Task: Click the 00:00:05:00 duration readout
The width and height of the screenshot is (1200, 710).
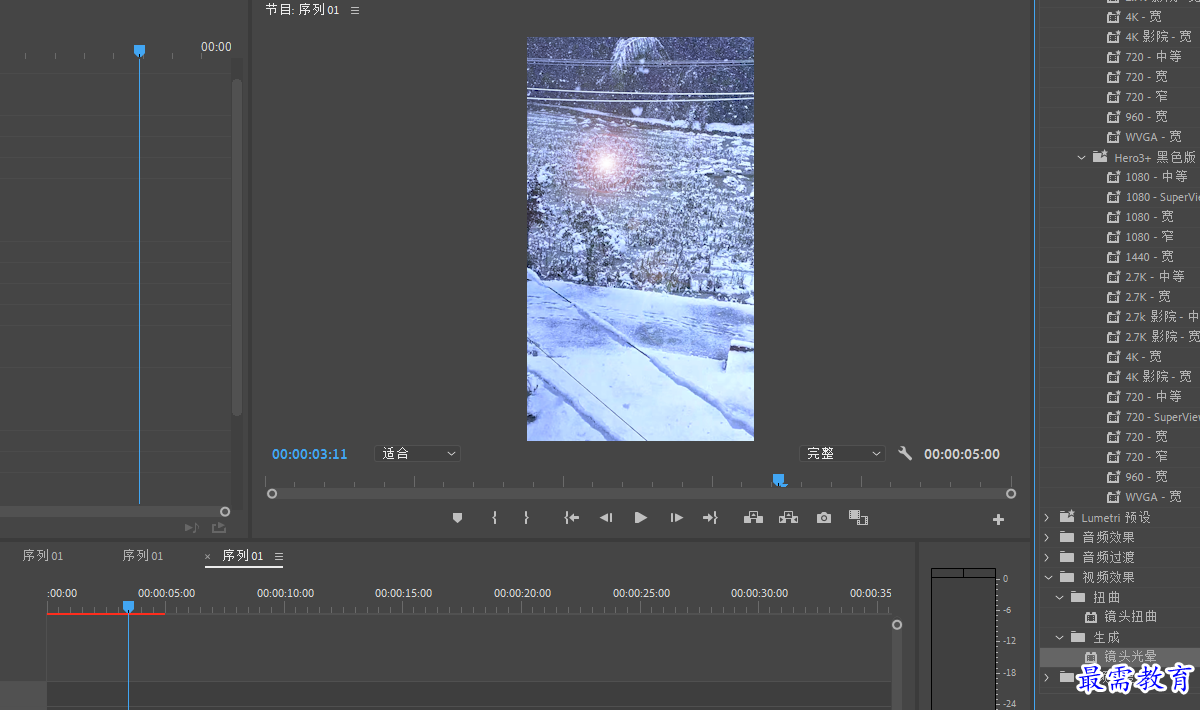Action: pos(961,454)
